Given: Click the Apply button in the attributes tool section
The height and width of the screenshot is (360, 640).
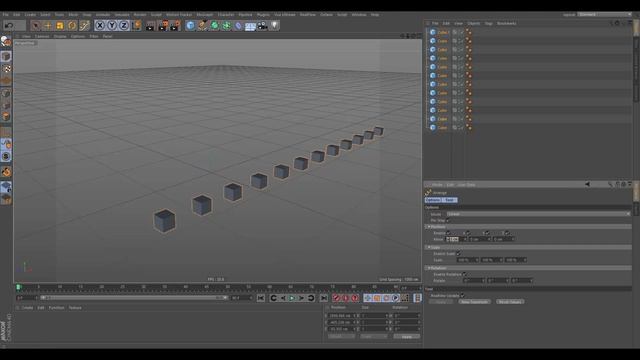Looking at the screenshot, I should point(441,302).
